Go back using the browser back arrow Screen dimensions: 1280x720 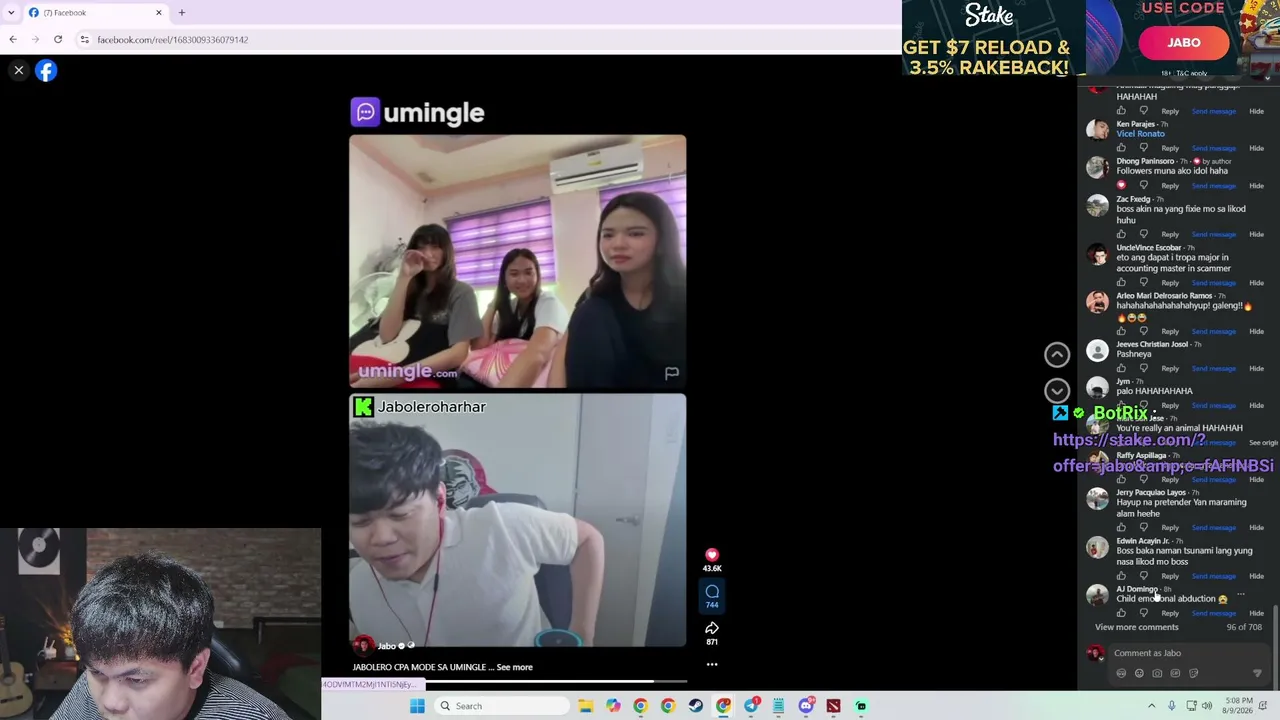tap(13, 39)
